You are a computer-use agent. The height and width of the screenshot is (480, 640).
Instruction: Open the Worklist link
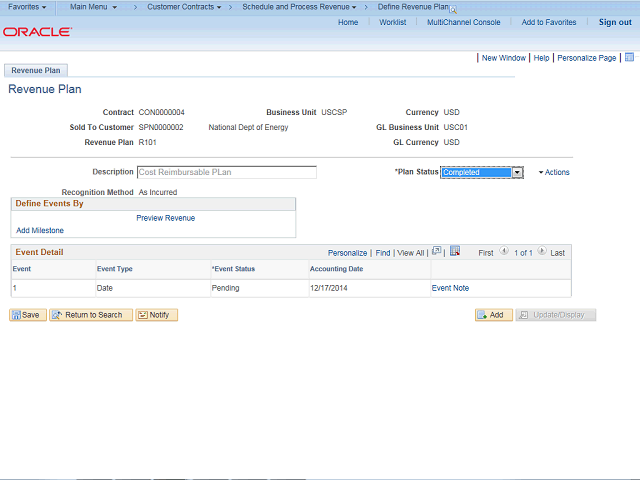[x=393, y=22]
